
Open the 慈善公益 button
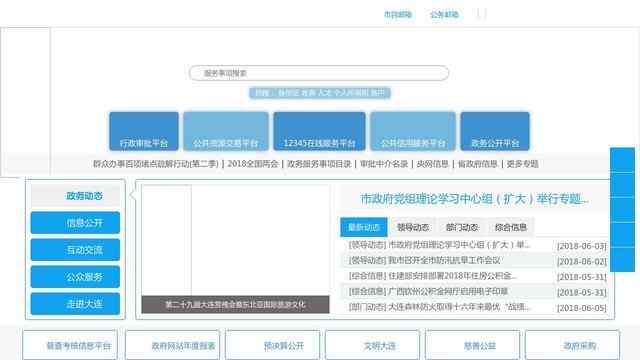point(472,346)
